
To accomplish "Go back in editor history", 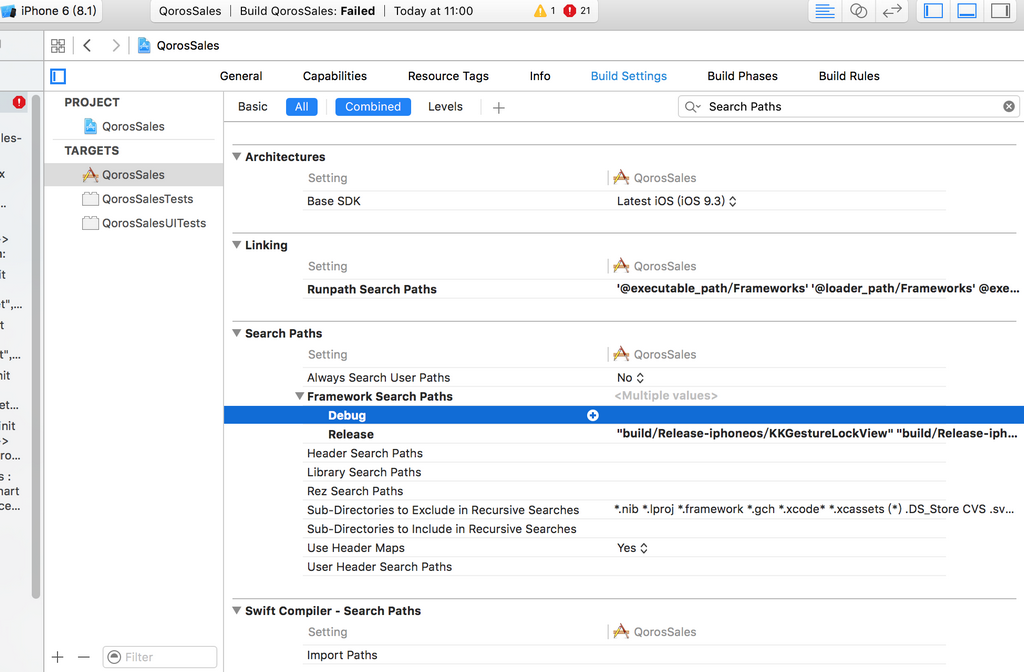I will tap(88, 46).
